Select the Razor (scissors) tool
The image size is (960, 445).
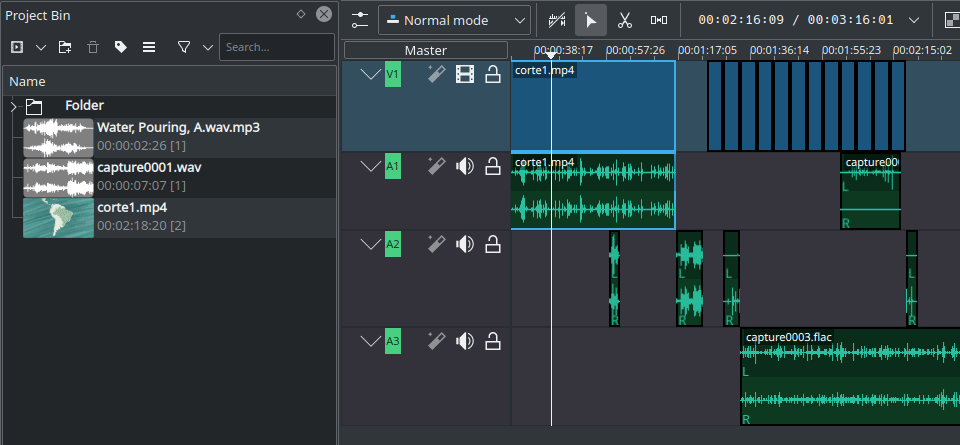coord(624,20)
